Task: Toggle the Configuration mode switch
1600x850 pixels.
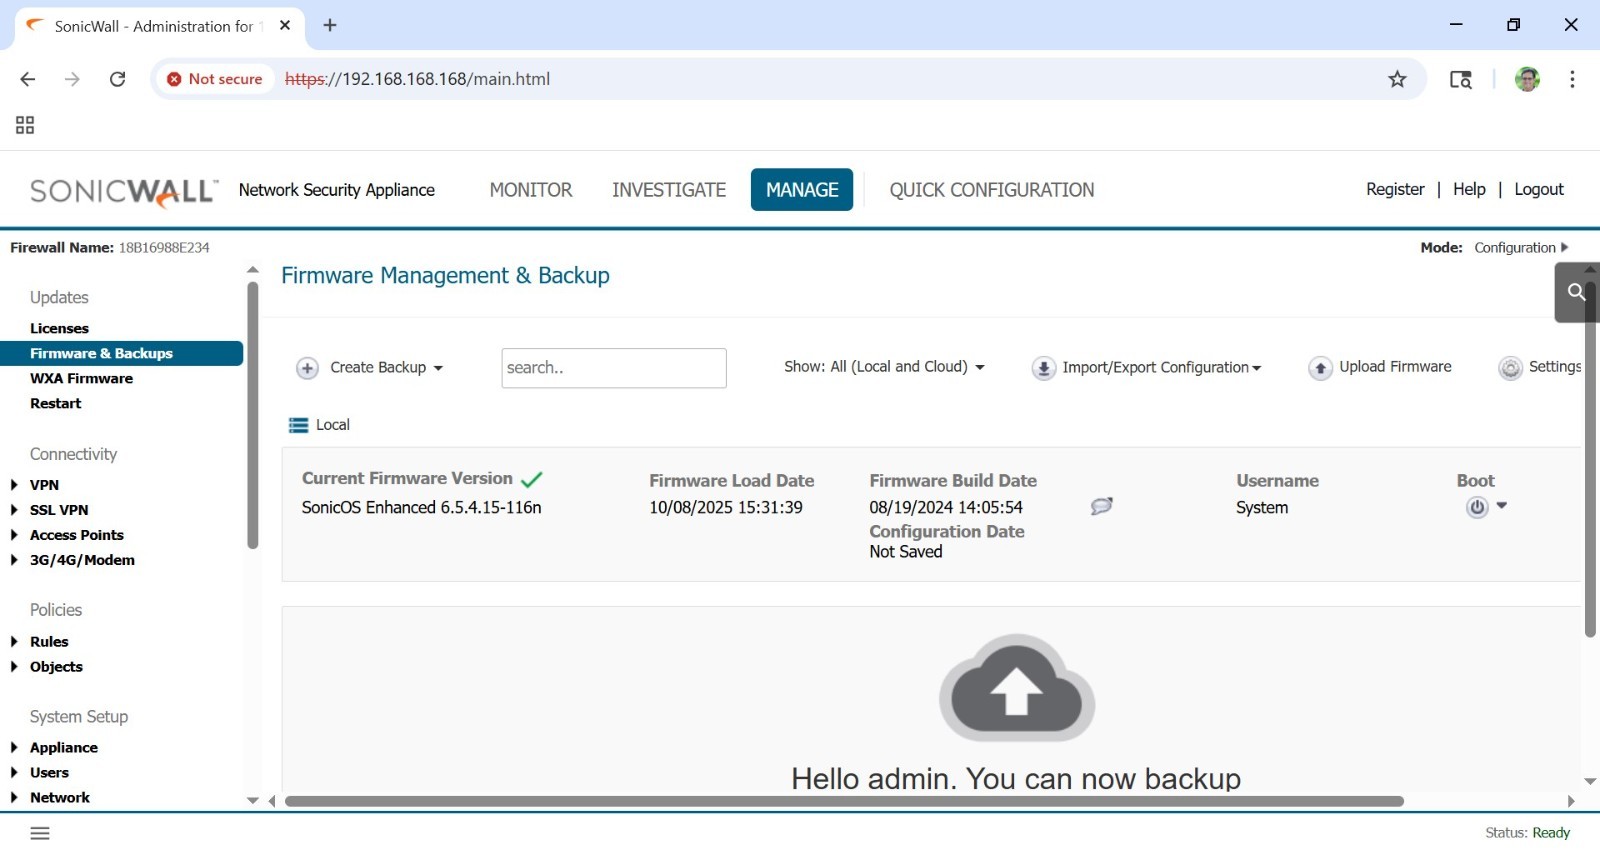Action: 1521,248
